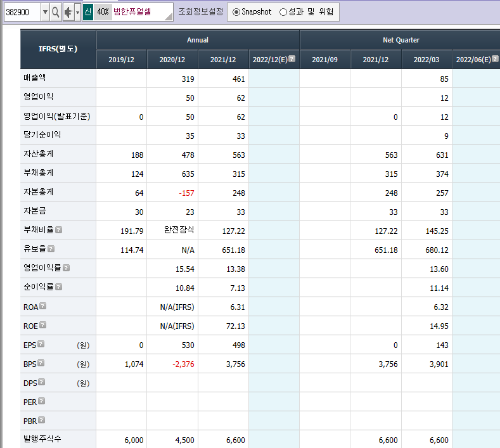Click the red -2,376 BPS value
This screenshot has width=500, height=448.
click(x=183, y=364)
